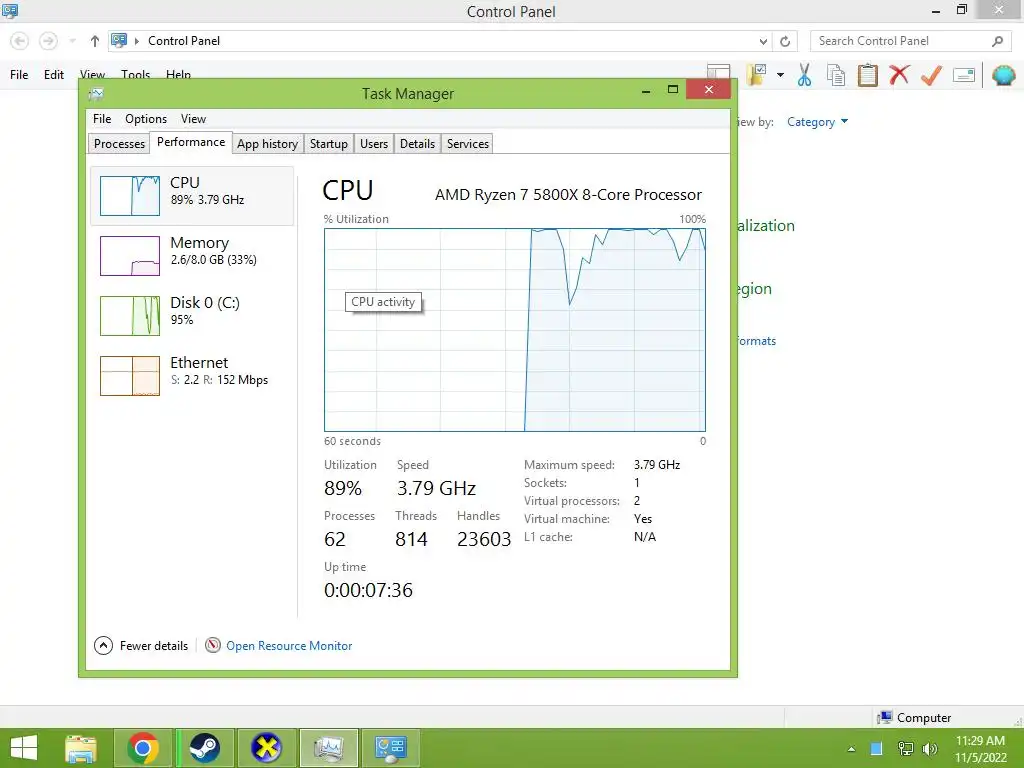Viewport: 1024px width, 768px height.
Task: Open Control Panel Help menu
Action: pos(178,74)
